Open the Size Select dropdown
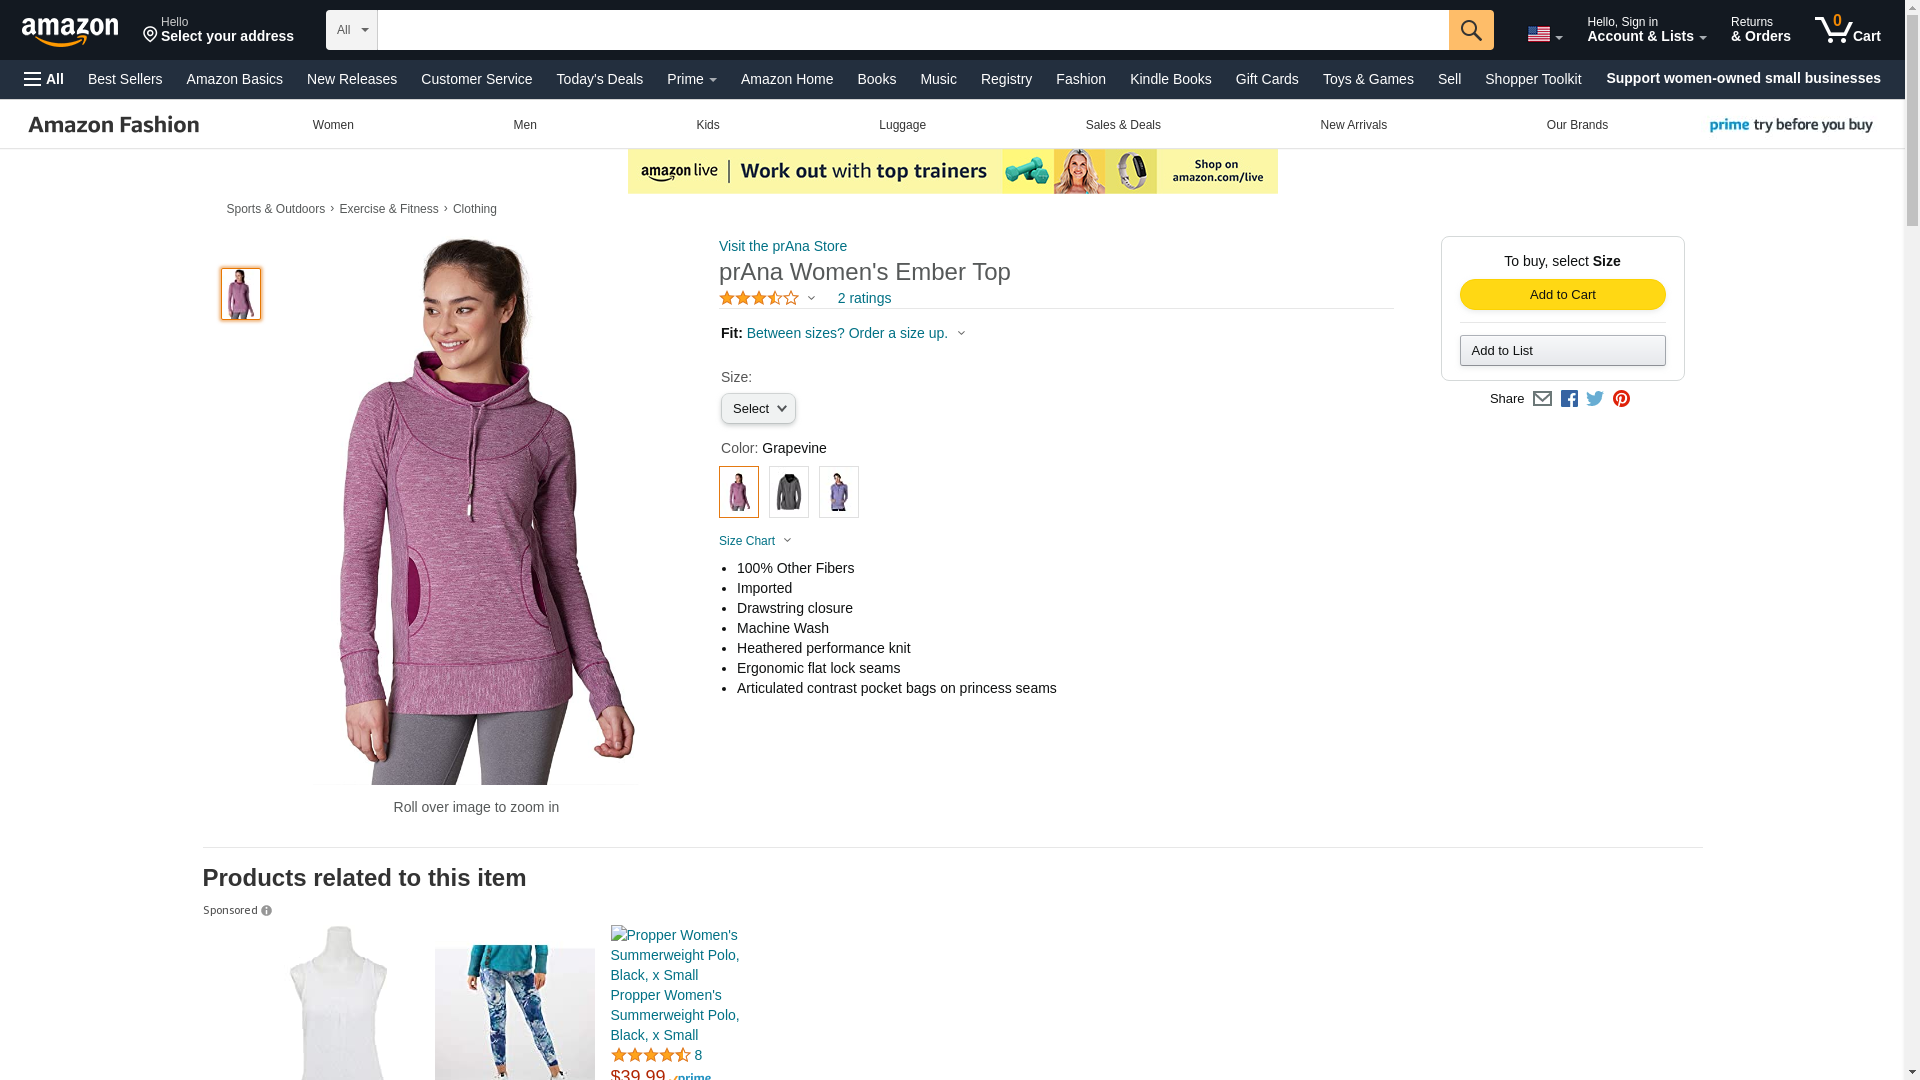This screenshot has height=1080, width=1920. (x=758, y=408)
